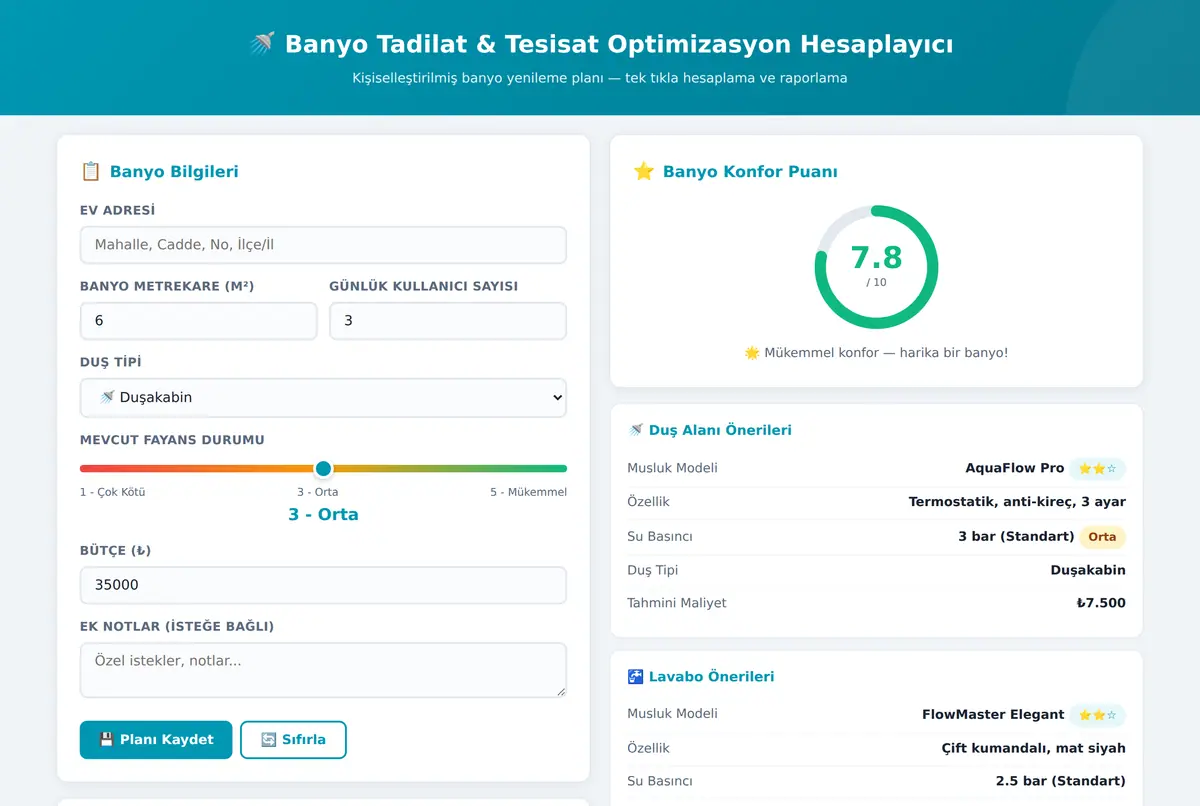This screenshot has width=1200, height=806.
Task: Click the faucet icon next to Lavabo Önerileri
Action: coord(635,676)
